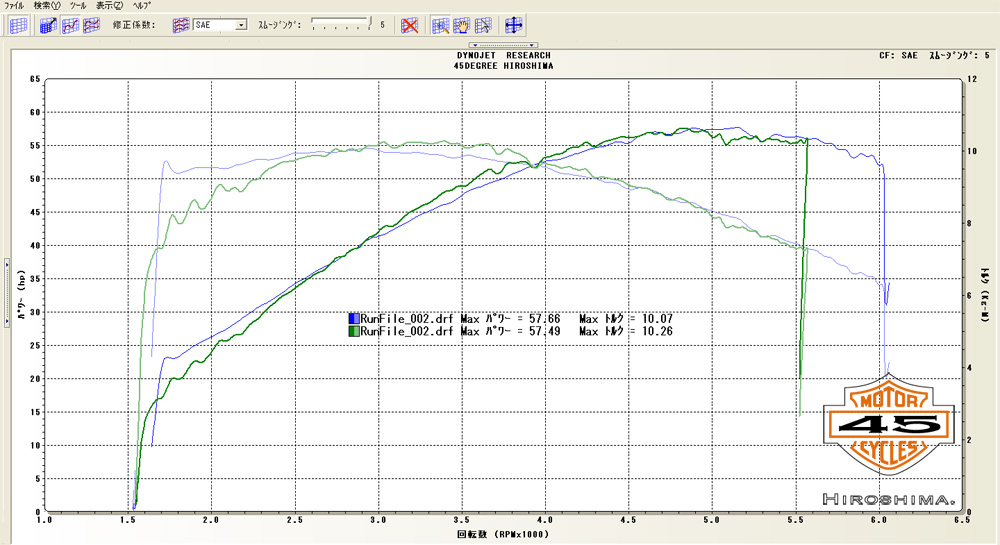Open the SAE correction factor dropdown
Screen dimensions: 1000x545
pyautogui.click(x=241, y=25)
